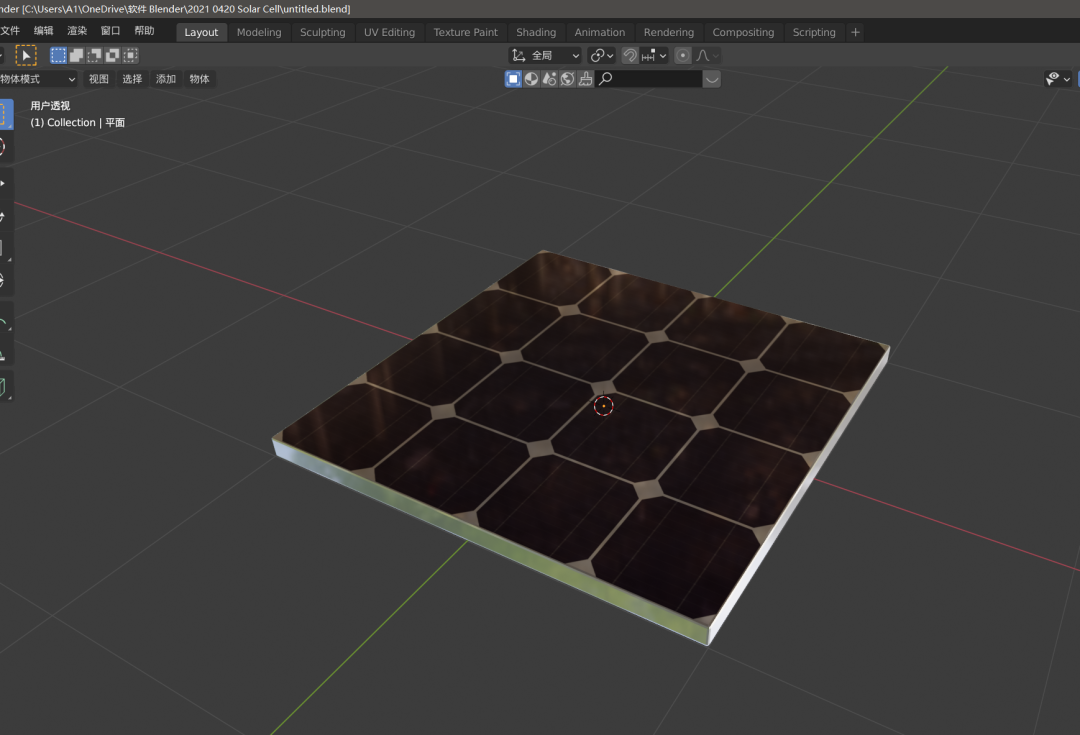The height and width of the screenshot is (735, 1080).
Task: Select the add cube tool in toolbar
Action: pyautogui.click(x=6, y=387)
